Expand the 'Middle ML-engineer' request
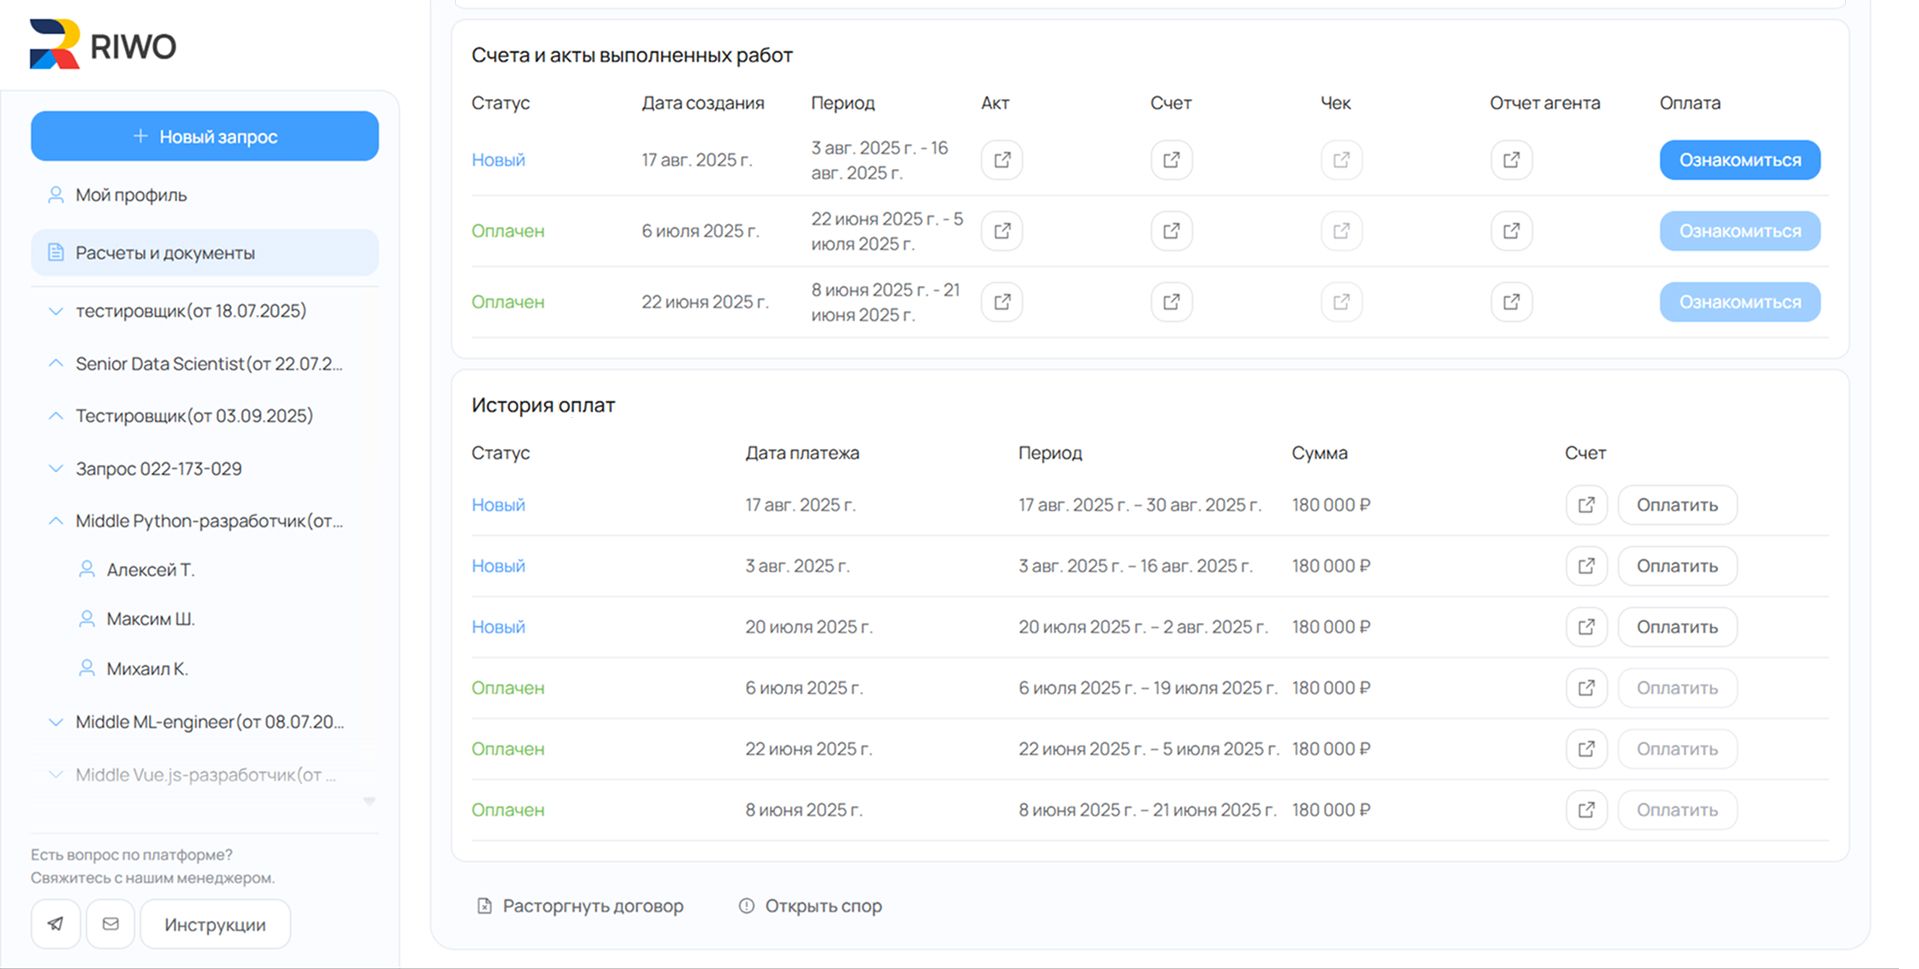The height and width of the screenshot is (969, 1919). tap(56, 722)
